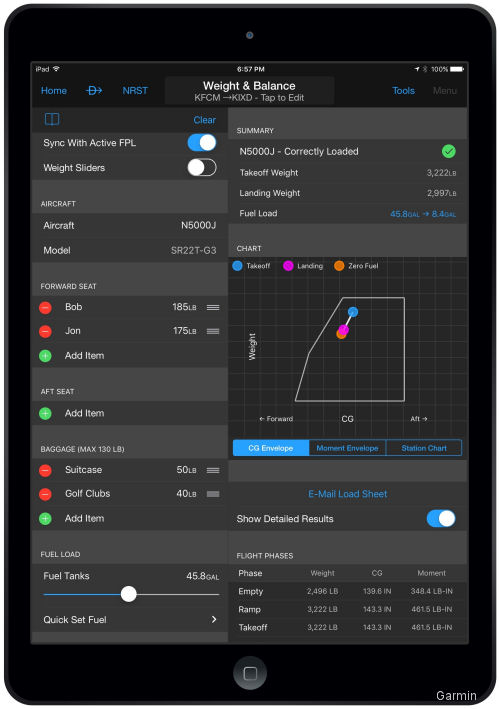Tap Clear to reset loading
The height and width of the screenshot is (709, 500).
[204, 120]
